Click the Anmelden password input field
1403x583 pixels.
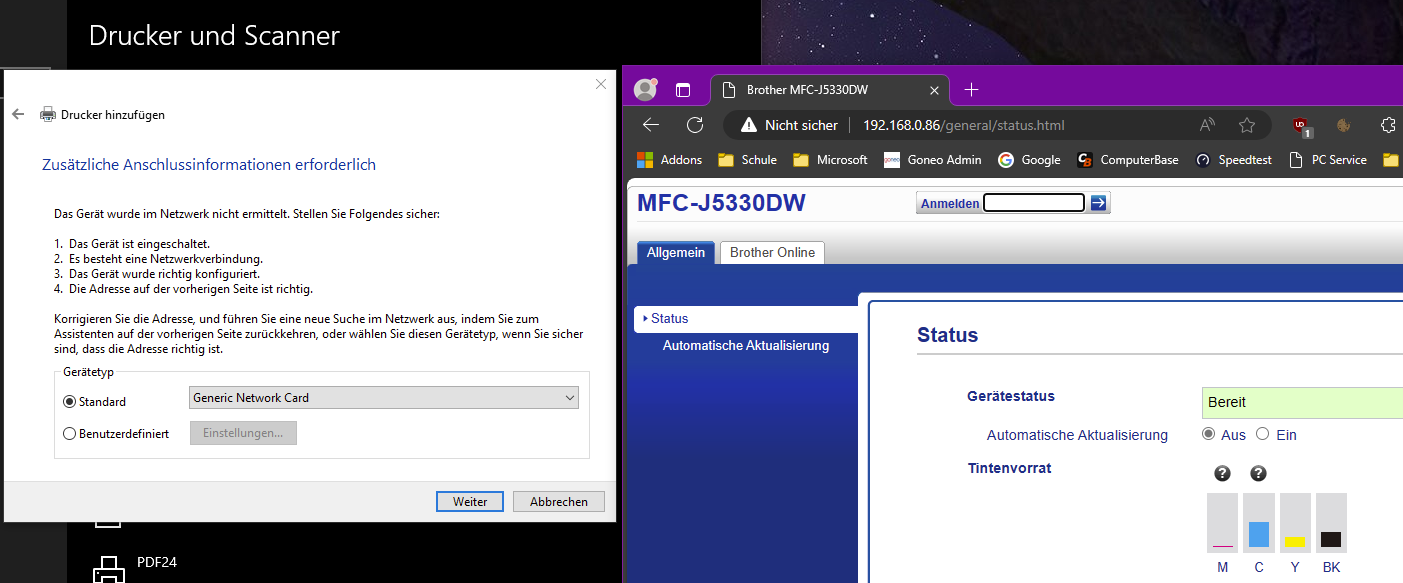click(x=1034, y=203)
